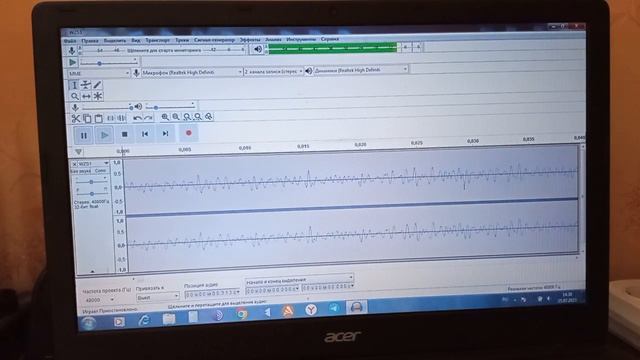Click the Trim audio icon

[x=110, y=118]
